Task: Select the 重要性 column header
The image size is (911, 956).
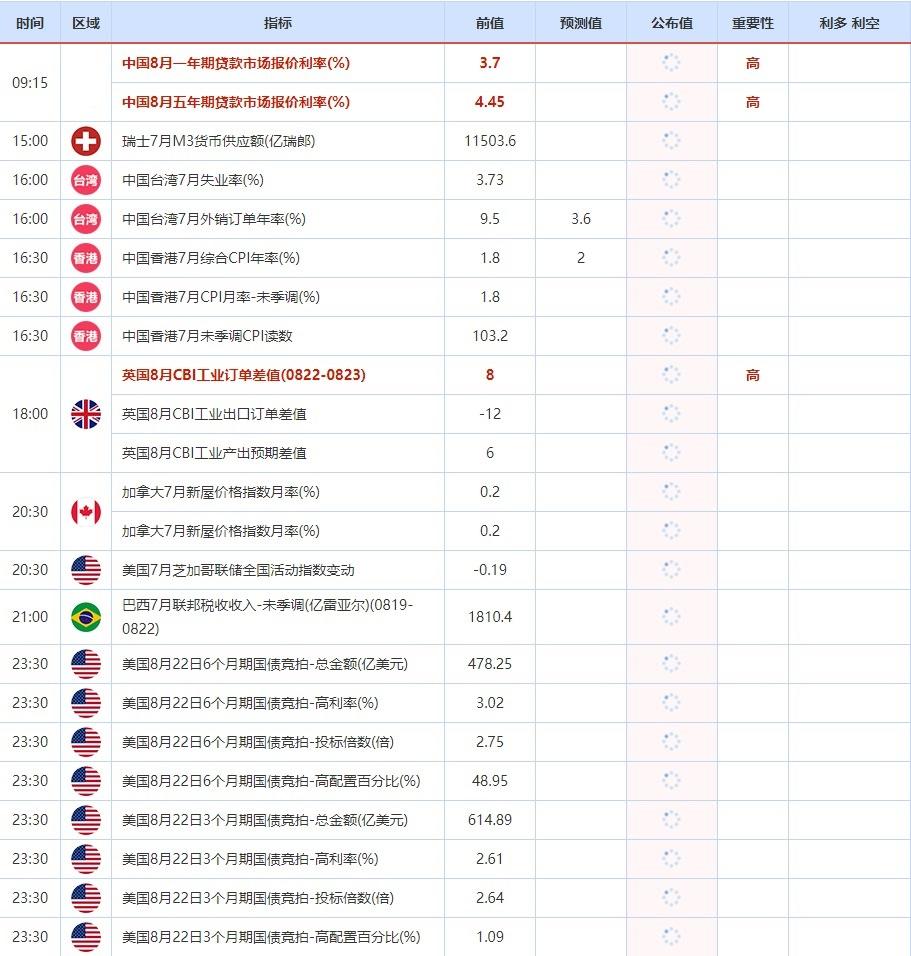Action: point(752,23)
